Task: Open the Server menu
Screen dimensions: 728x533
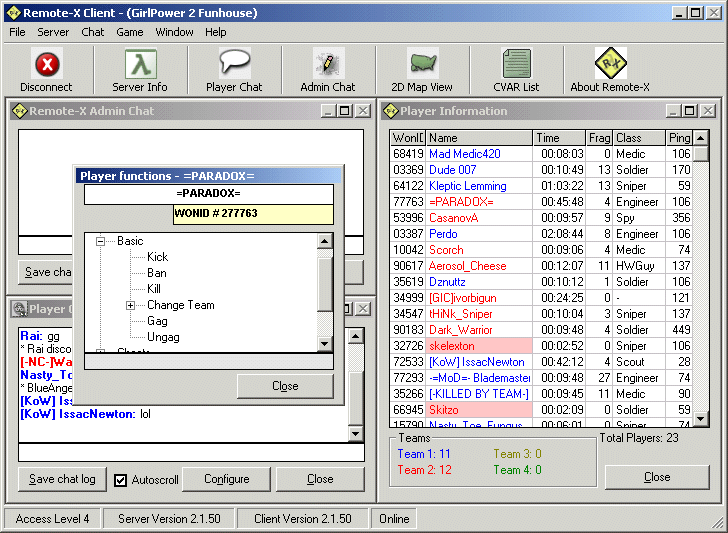Action: coord(53,32)
